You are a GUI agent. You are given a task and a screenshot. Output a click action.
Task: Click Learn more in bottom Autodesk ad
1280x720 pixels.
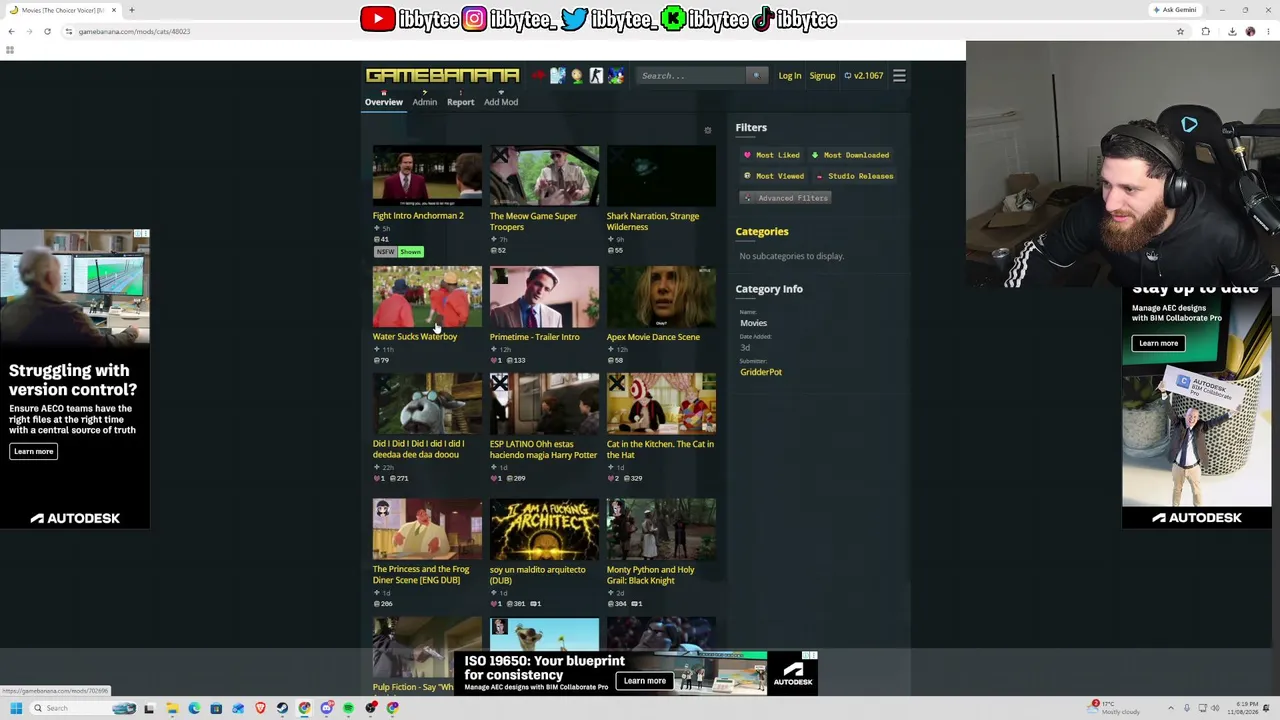(644, 681)
